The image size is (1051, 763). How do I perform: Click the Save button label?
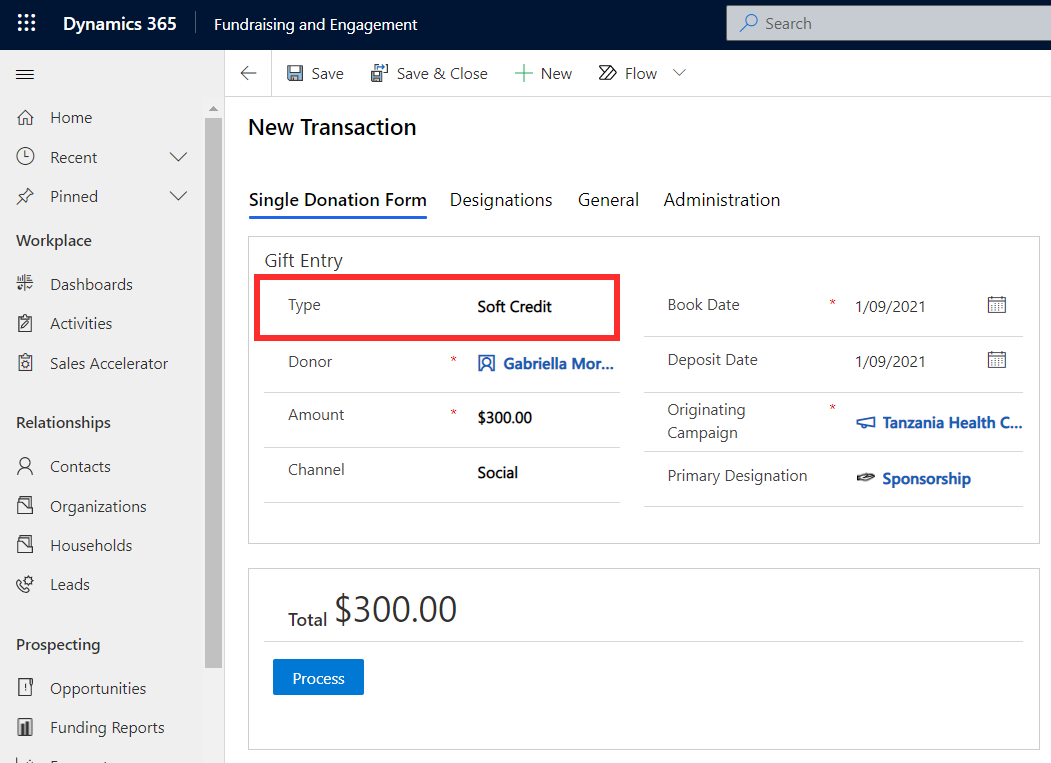[327, 74]
